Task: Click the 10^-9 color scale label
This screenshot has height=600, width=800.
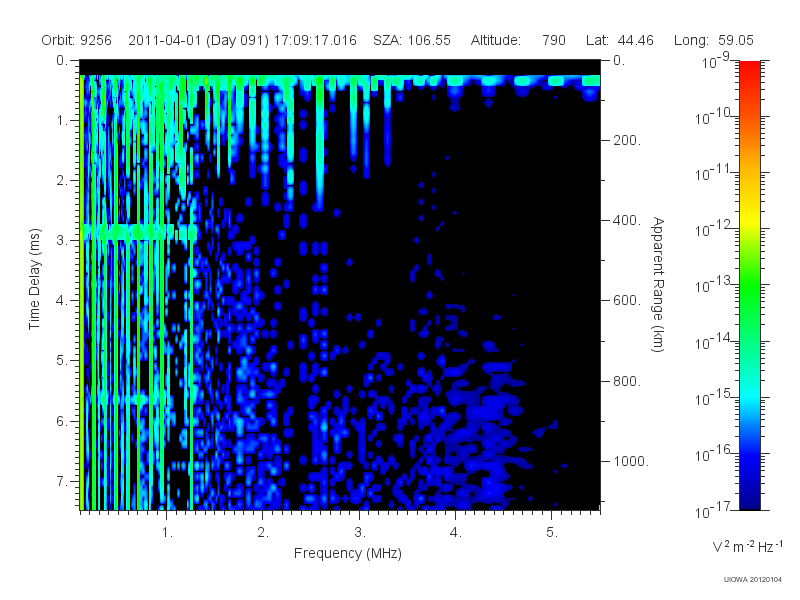Action: (716, 61)
